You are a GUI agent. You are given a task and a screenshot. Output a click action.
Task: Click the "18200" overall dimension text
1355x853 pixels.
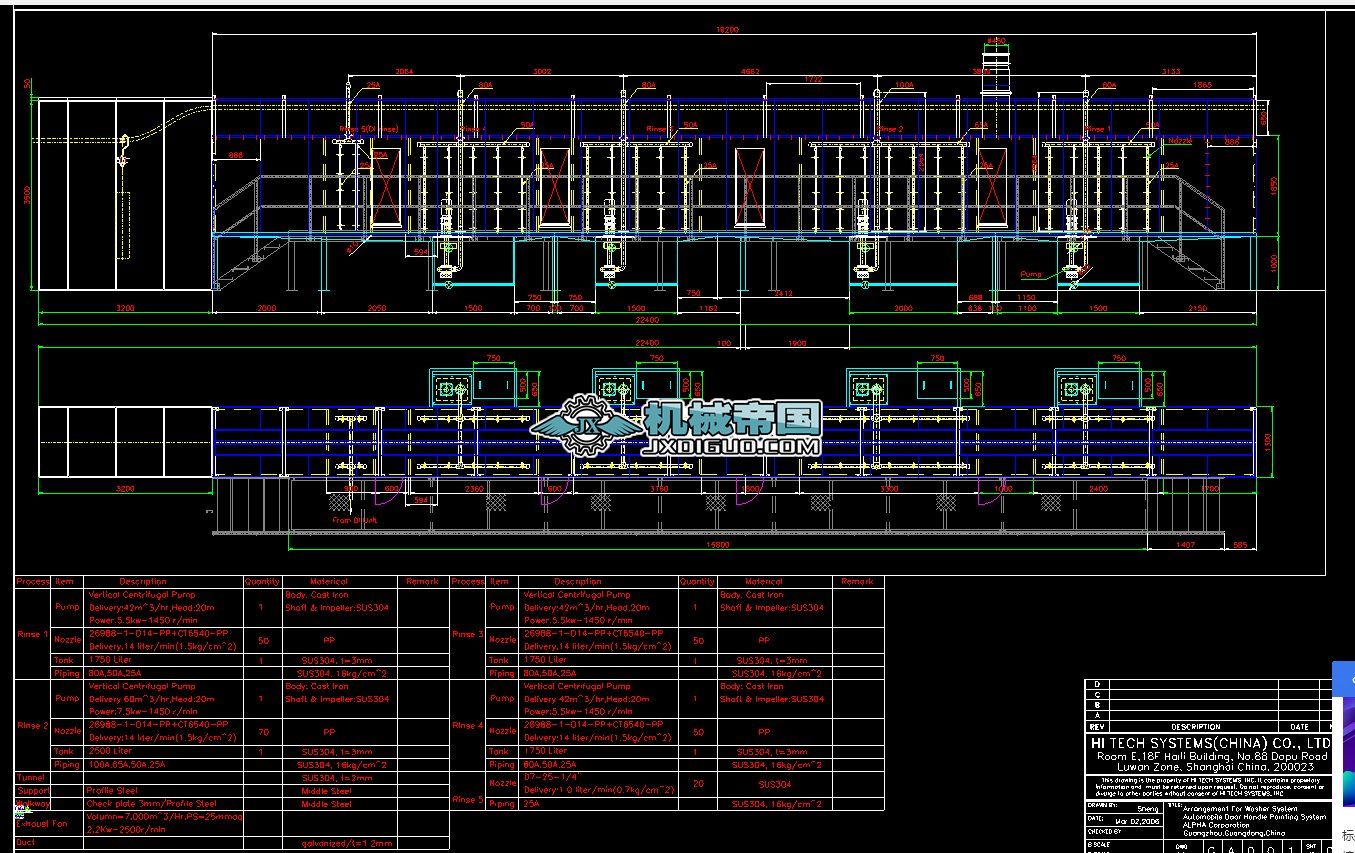[x=727, y=30]
